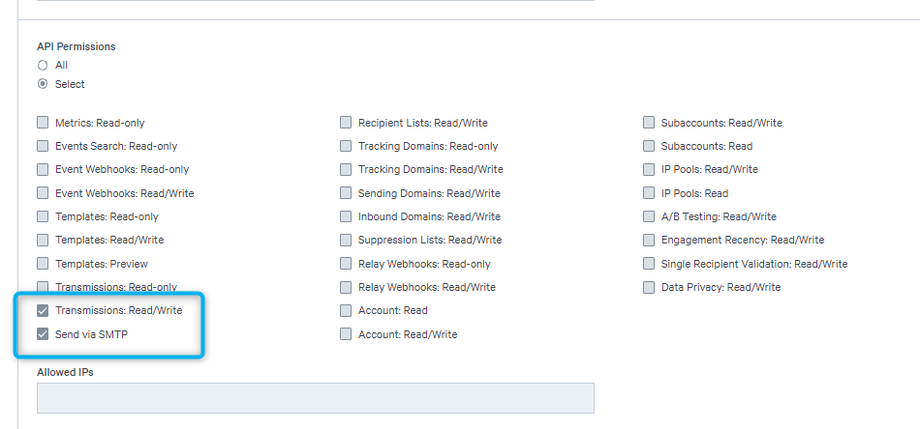Enable Relay Webhooks: Read-only checkbox

coord(346,264)
